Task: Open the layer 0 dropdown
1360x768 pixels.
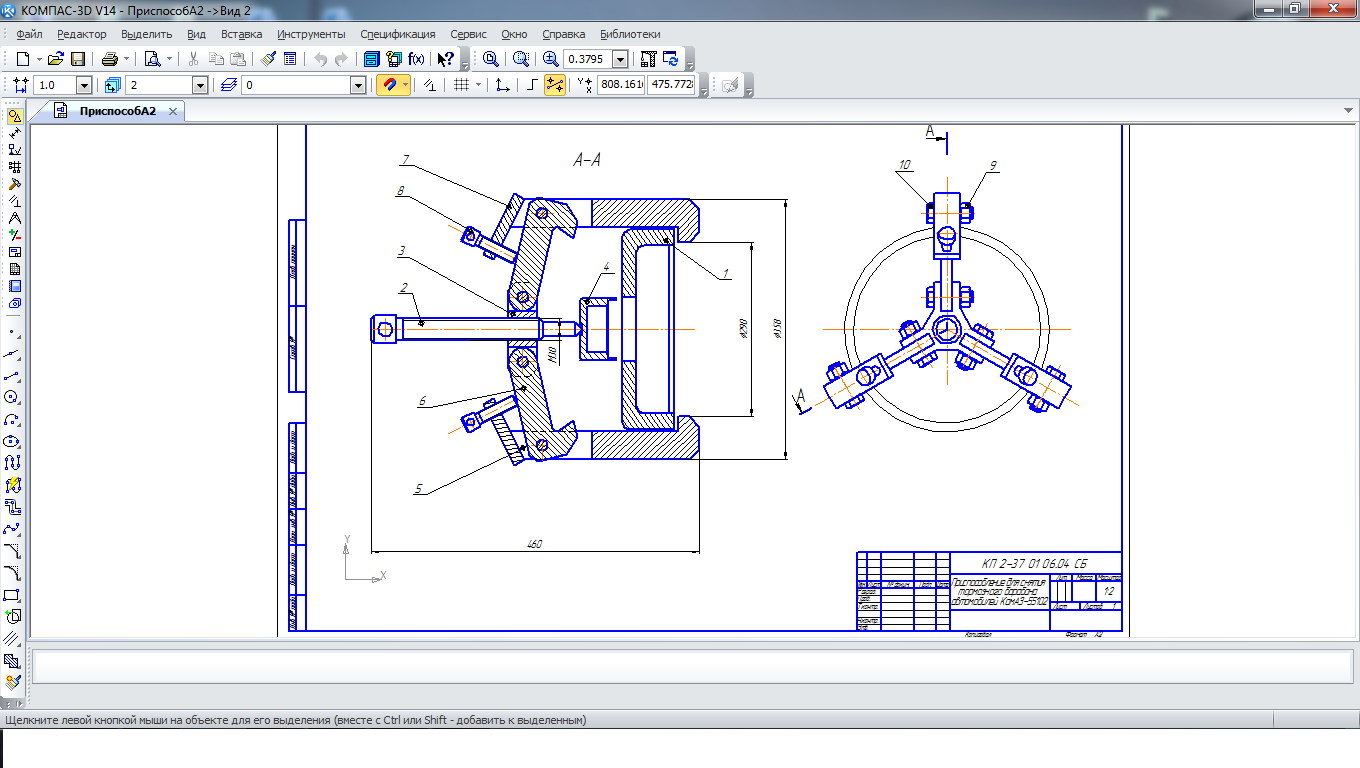Action: (358, 86)
